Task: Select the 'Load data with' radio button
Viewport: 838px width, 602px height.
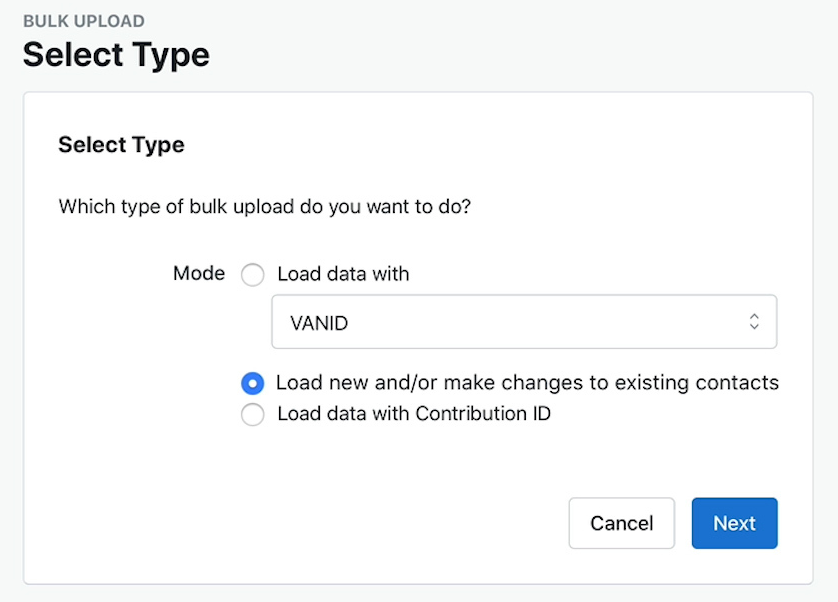Action: click(x=252, y=274)
